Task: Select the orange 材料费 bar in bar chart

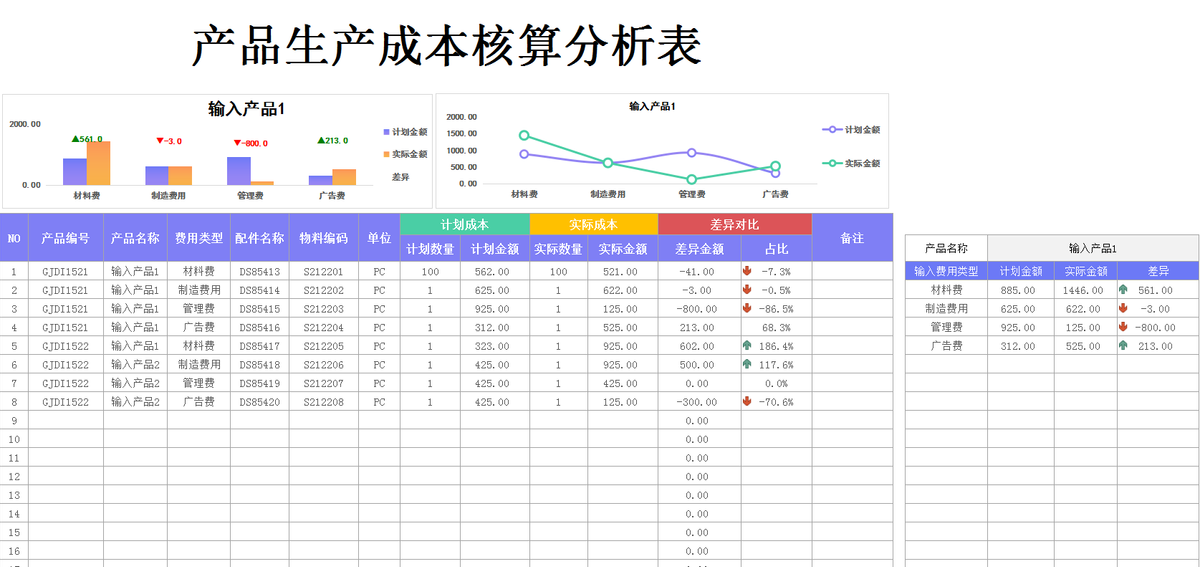Action: 99,163
